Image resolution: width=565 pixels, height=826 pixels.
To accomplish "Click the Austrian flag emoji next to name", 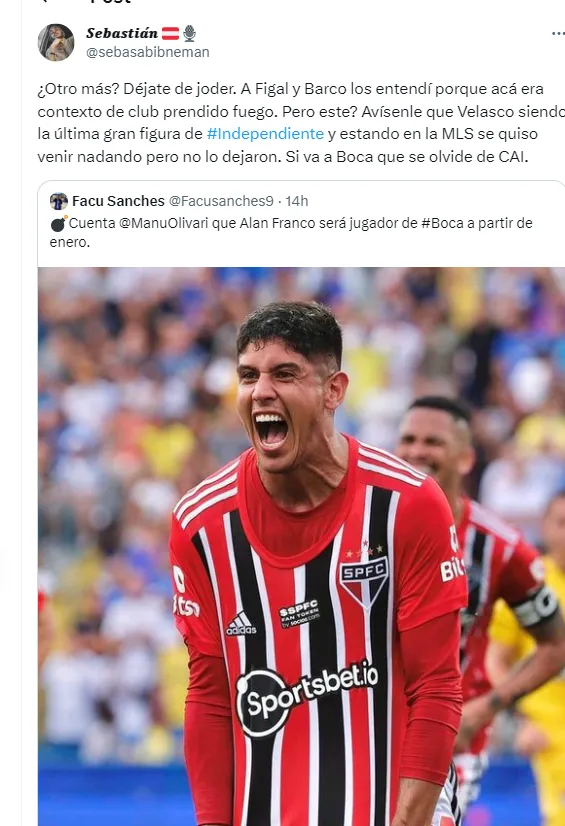I will [170, 34].
